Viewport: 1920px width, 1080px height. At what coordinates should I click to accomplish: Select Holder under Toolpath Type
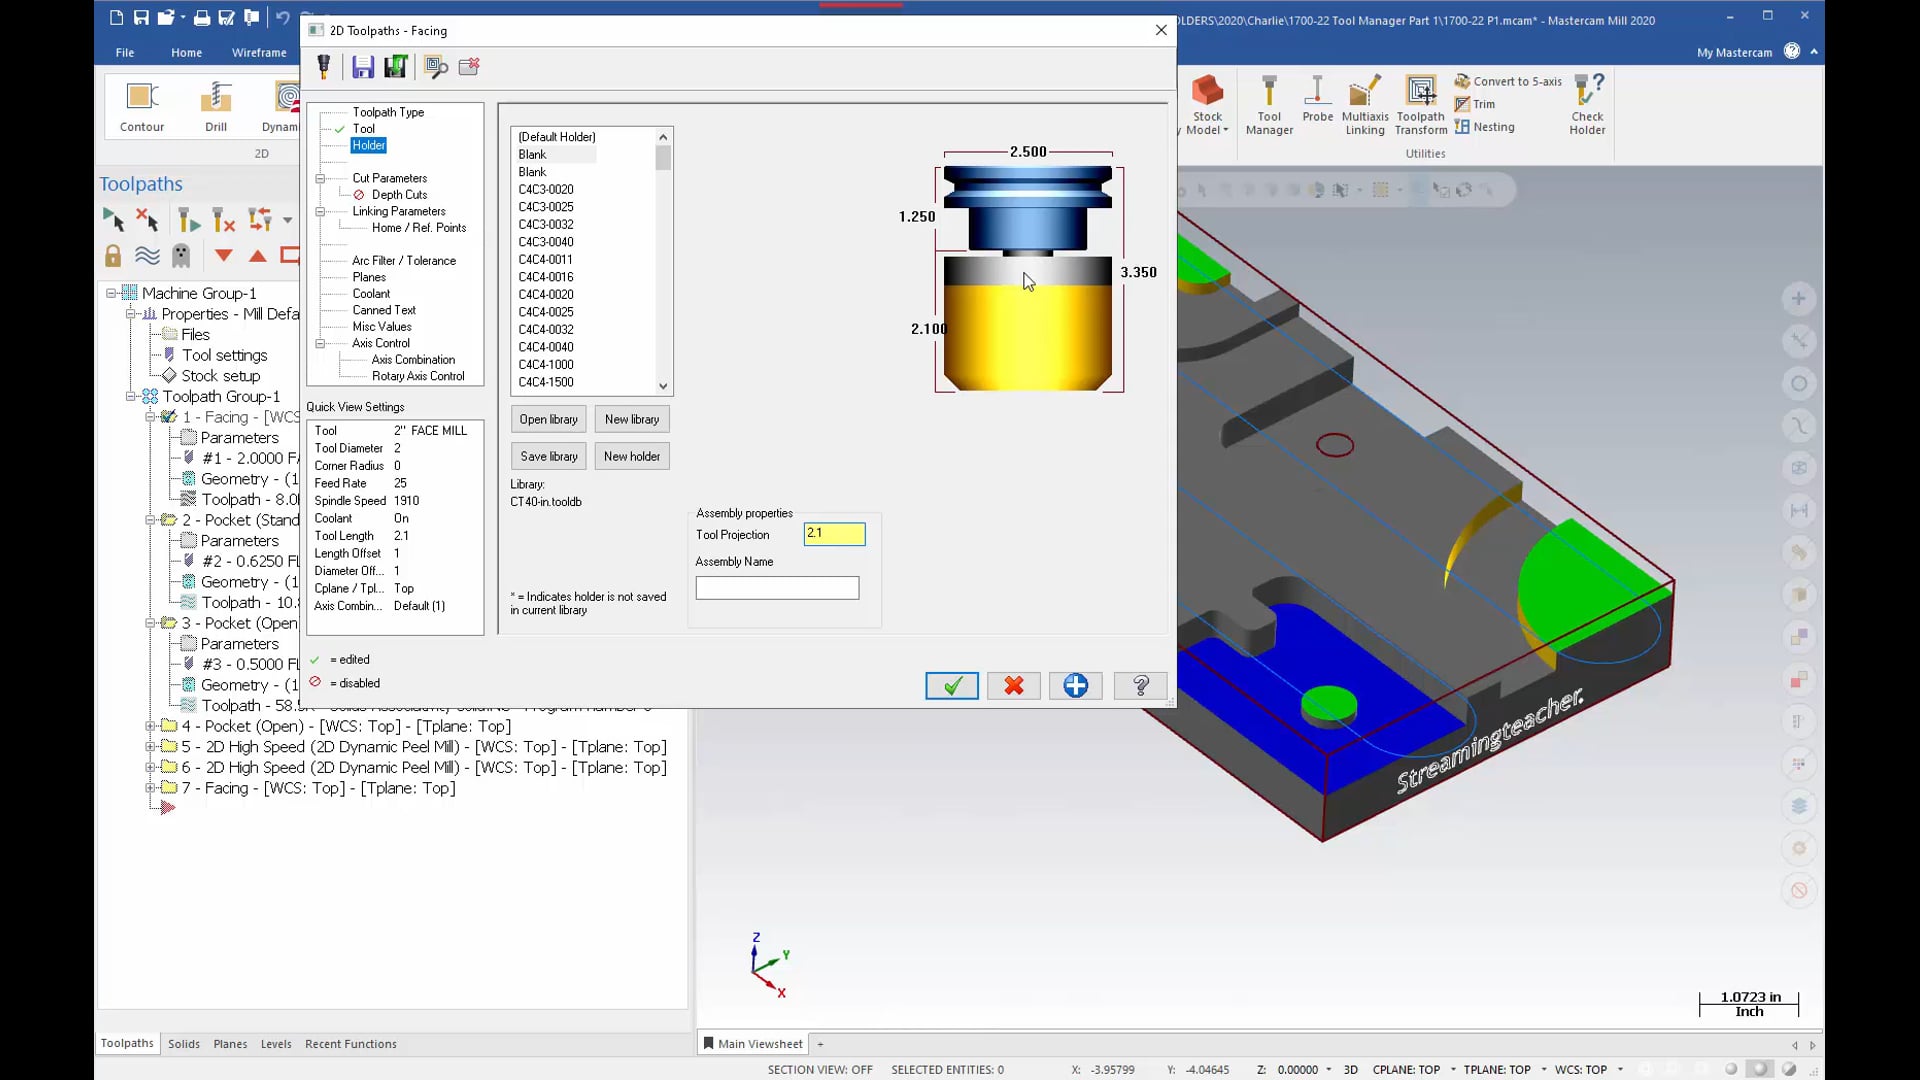pyautogui.click(x=367, y=145)
